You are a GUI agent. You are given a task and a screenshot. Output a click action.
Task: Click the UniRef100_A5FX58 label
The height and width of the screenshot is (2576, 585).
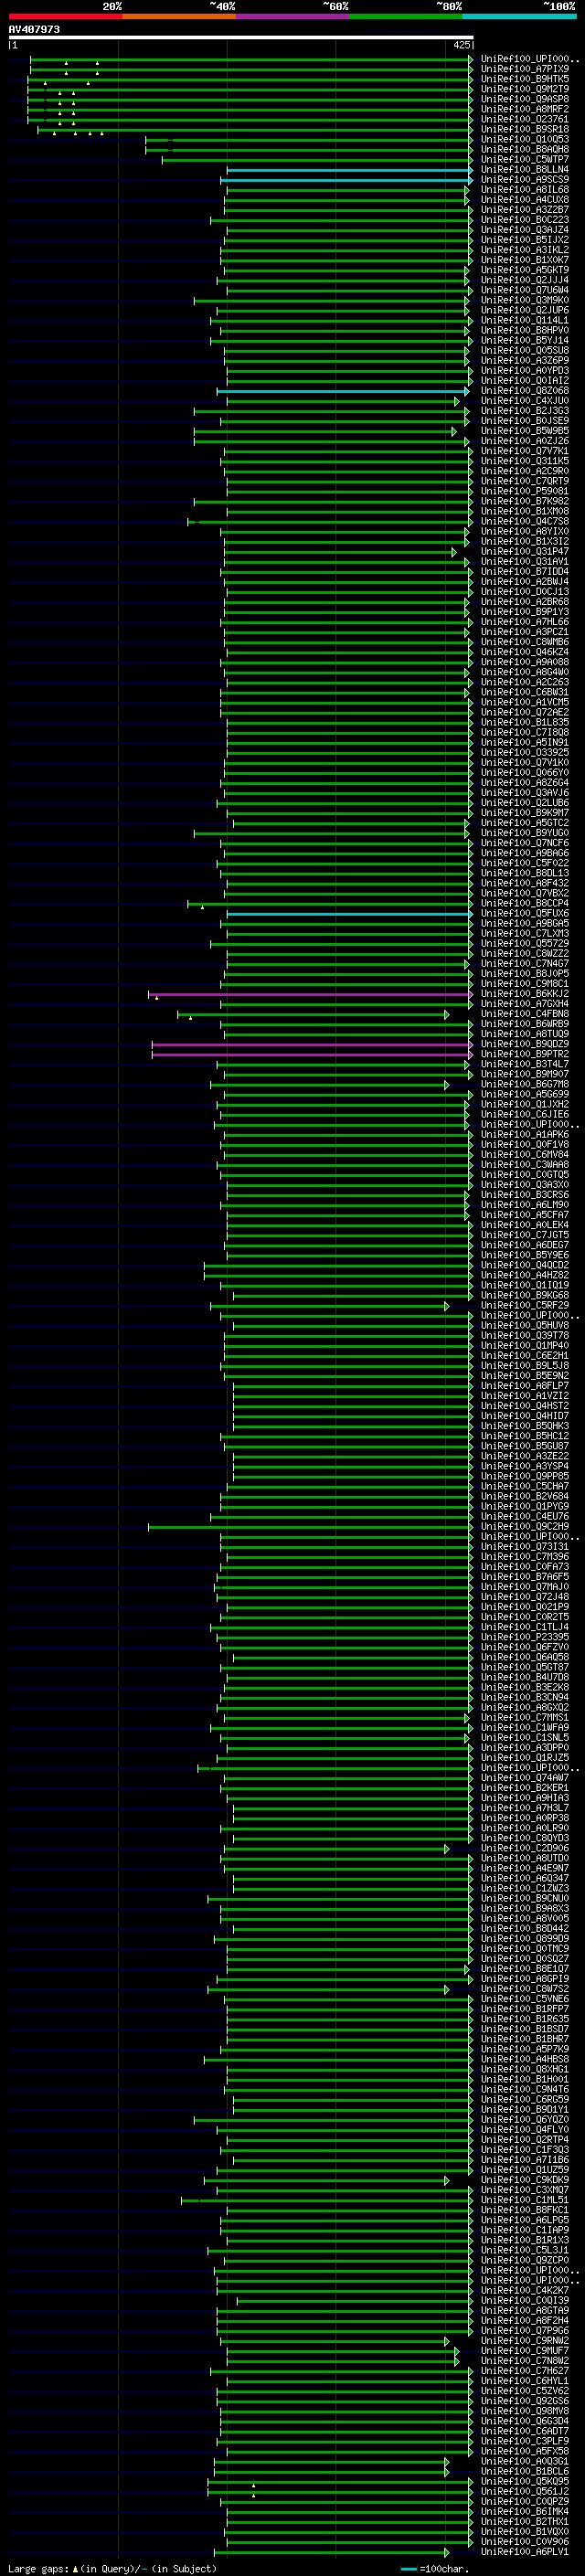(x=525, y=2452)
